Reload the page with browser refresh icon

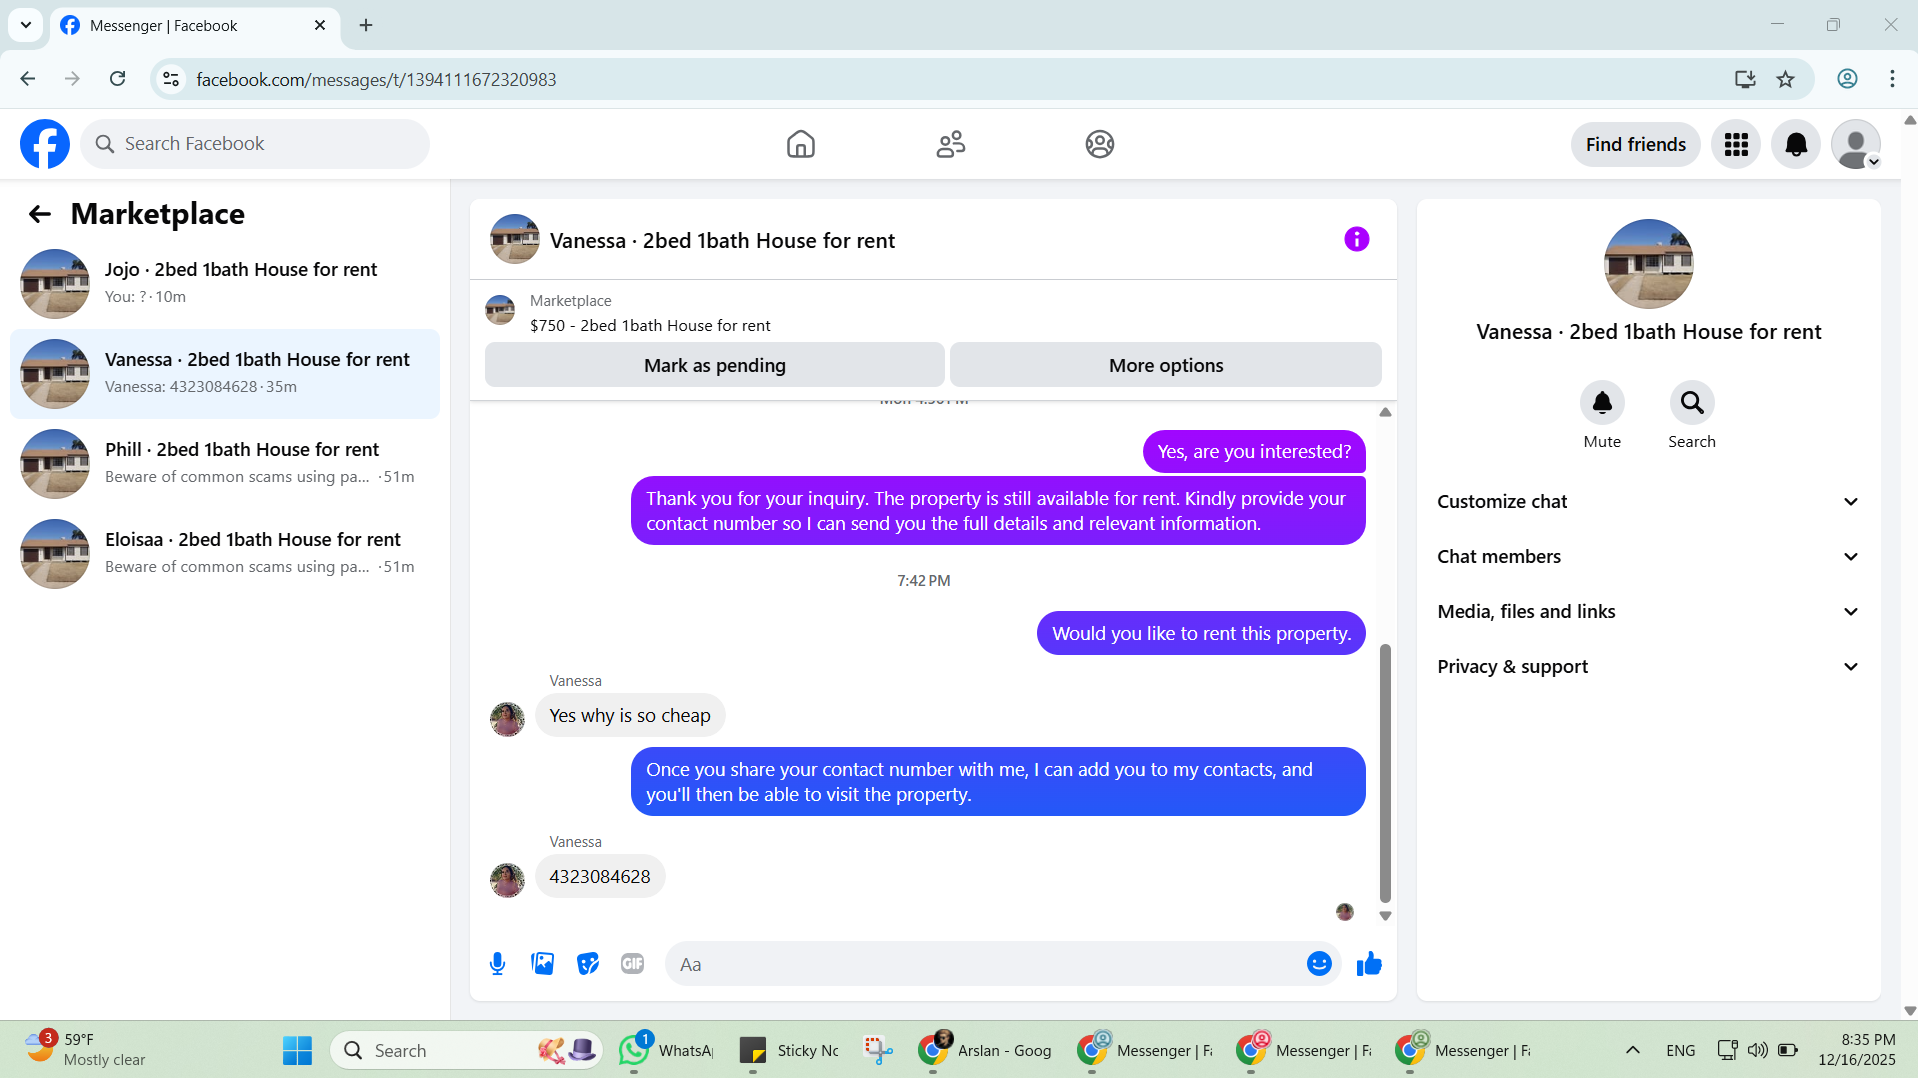coord(117,79)
